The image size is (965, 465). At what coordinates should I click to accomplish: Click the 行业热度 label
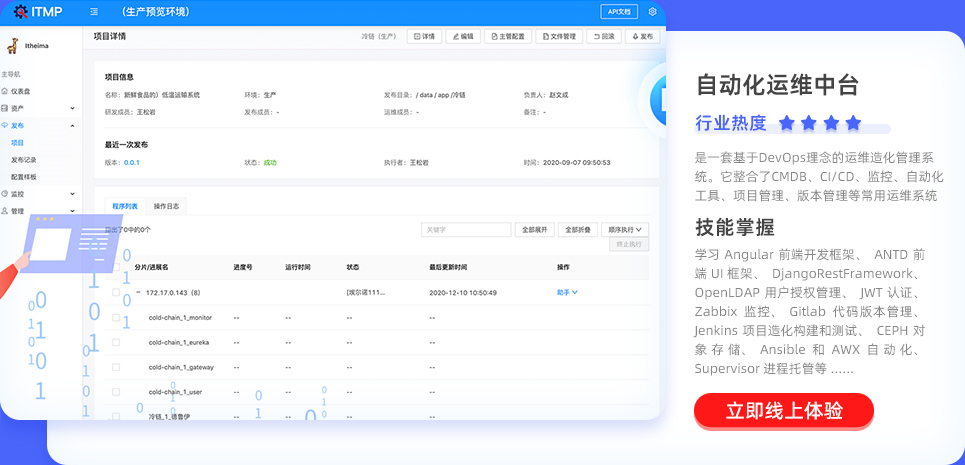coord(731,123)
